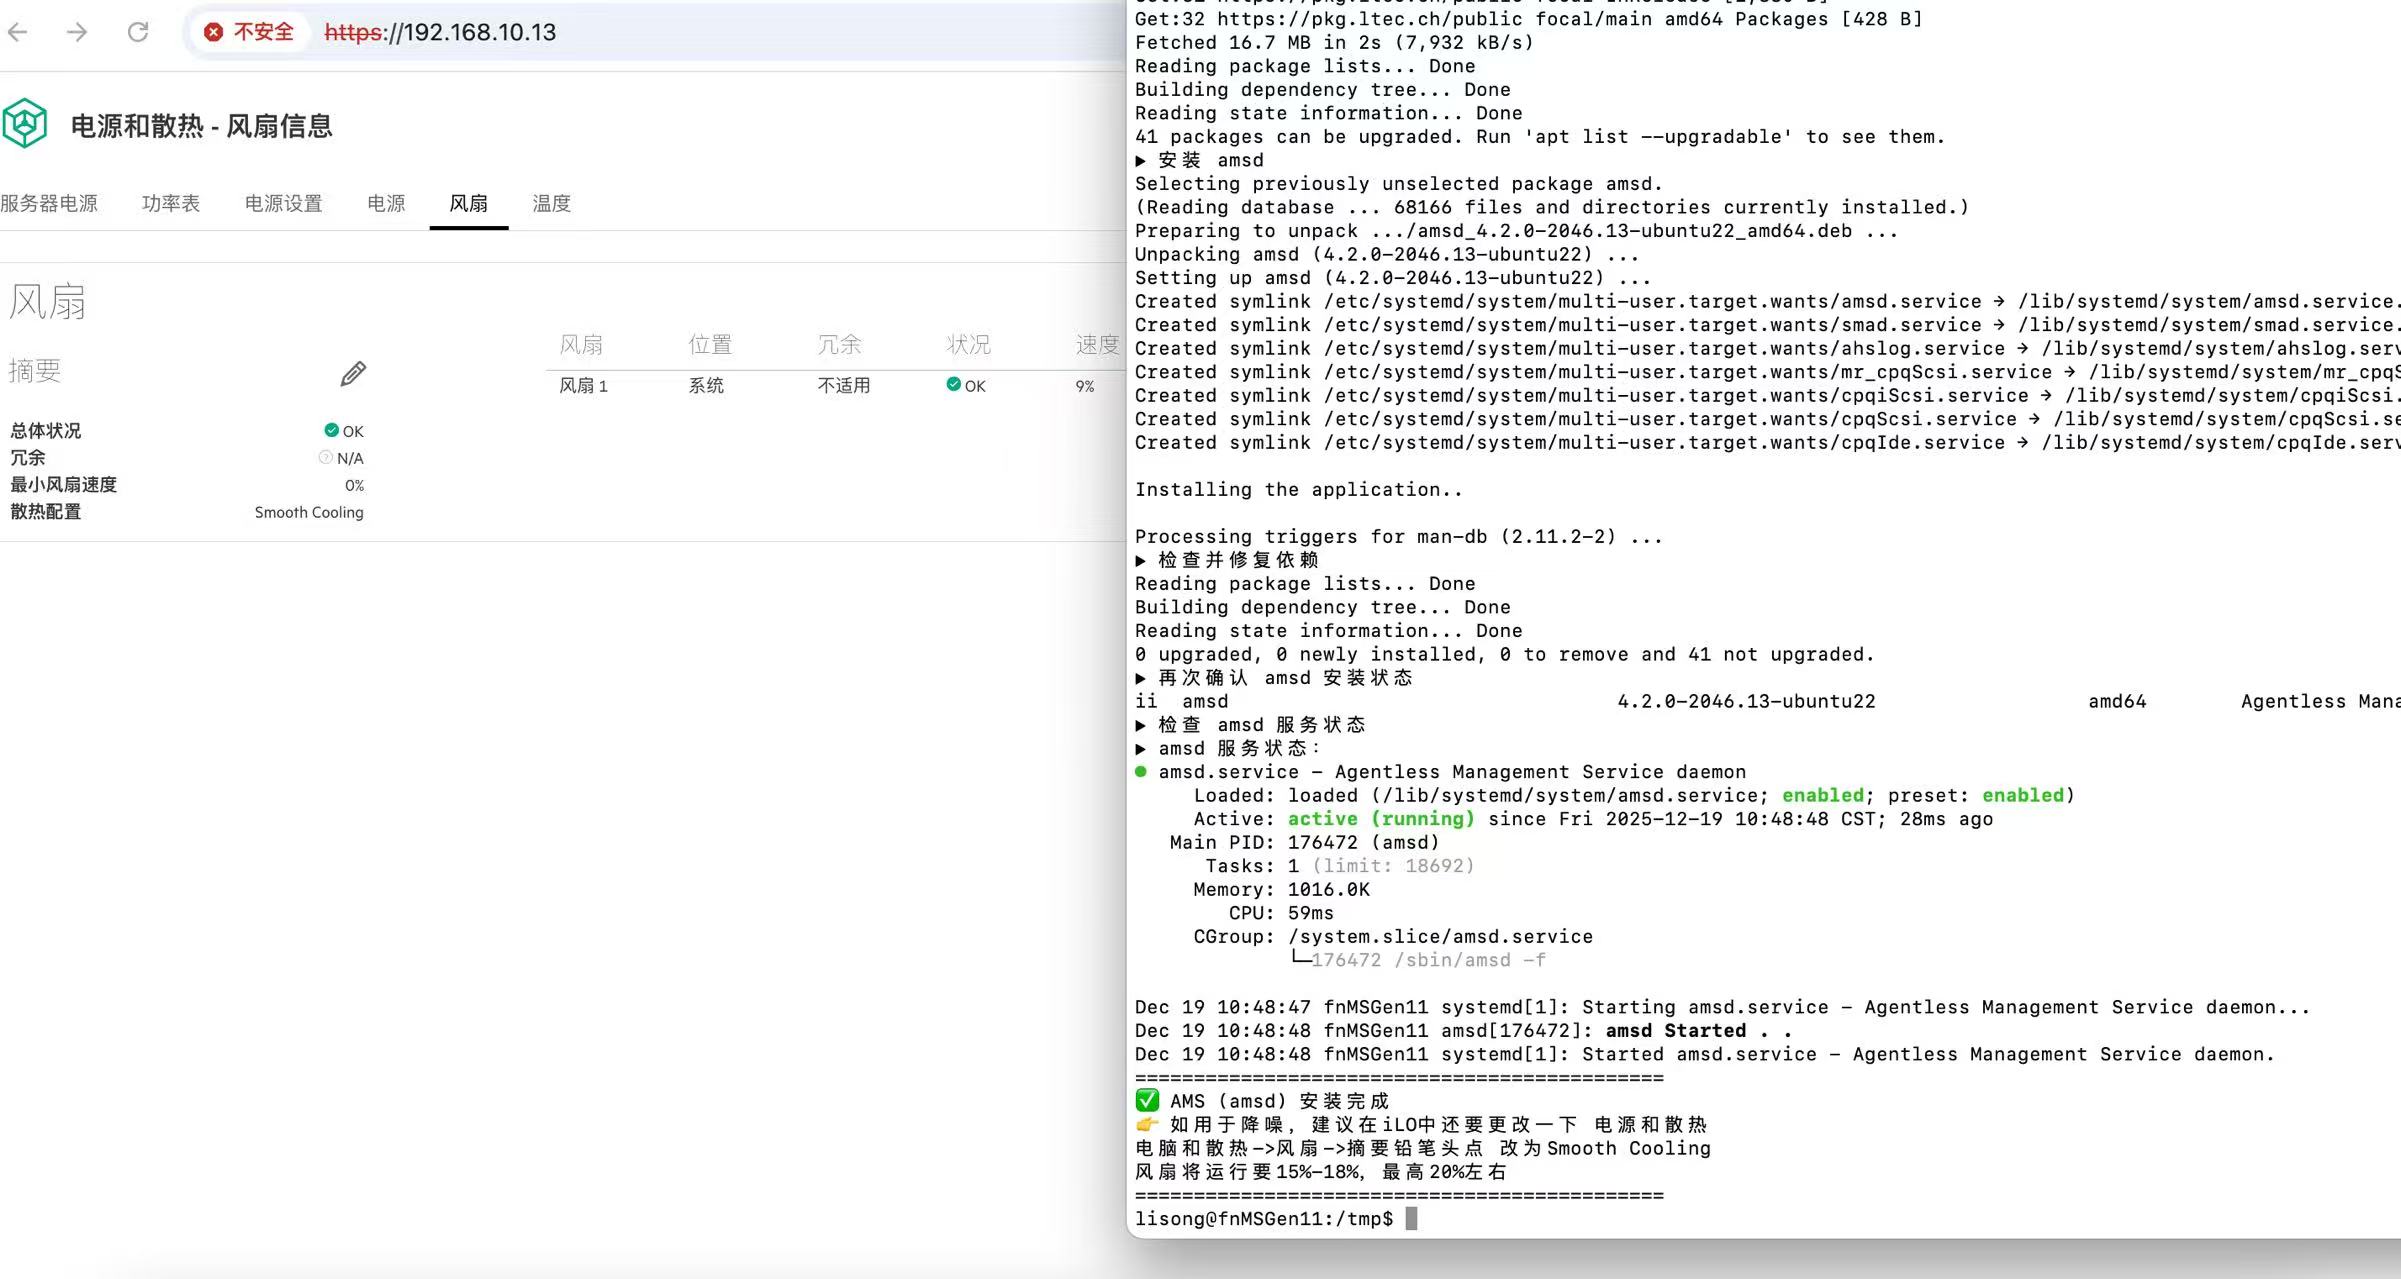Click the 位置 column header
This screenshot has height=1279, width=2401.
(710, 345)
